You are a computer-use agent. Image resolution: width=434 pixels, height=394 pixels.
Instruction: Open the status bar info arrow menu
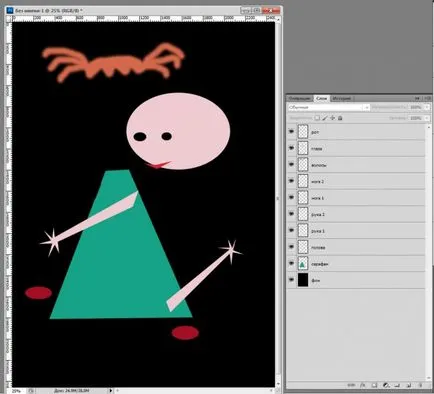tap(111, 390)
